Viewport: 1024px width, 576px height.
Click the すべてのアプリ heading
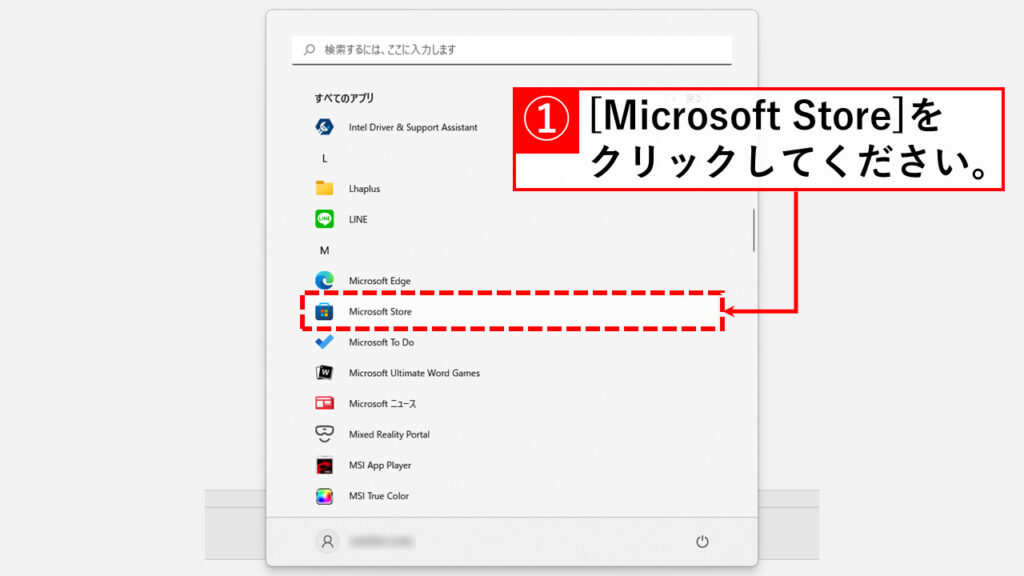344,98
